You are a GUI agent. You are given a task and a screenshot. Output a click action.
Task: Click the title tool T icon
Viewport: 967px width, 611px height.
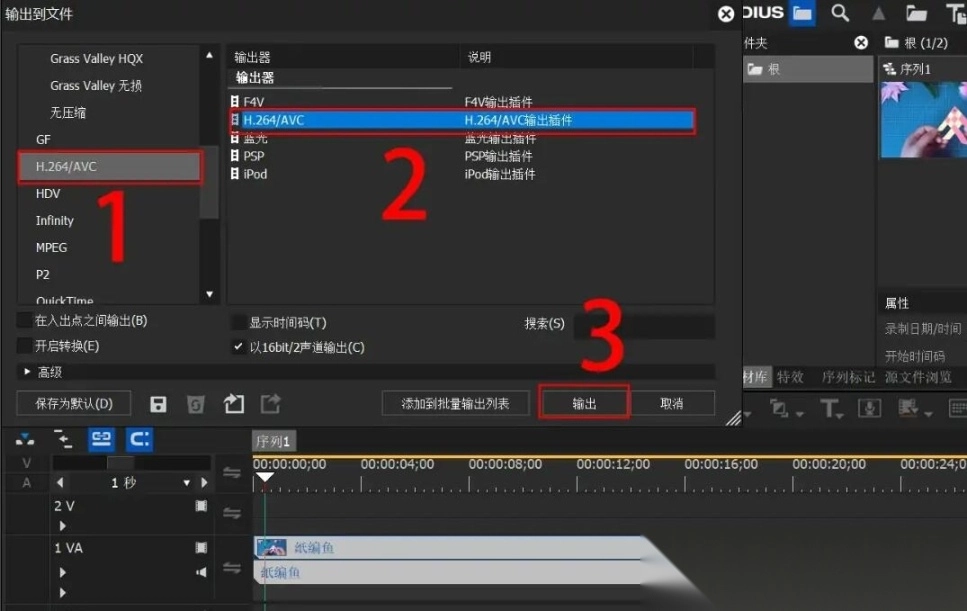click(x=829, y=408)
